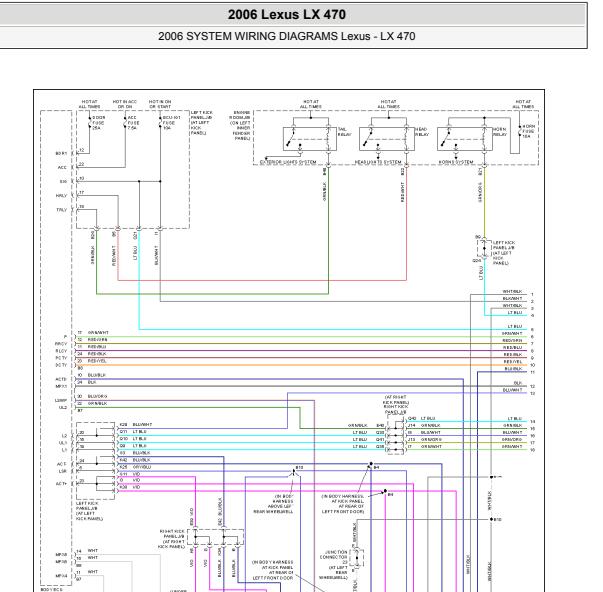Click the UL2 terminal label
This screenshot has width=603, height=592.
click(63, 407)
